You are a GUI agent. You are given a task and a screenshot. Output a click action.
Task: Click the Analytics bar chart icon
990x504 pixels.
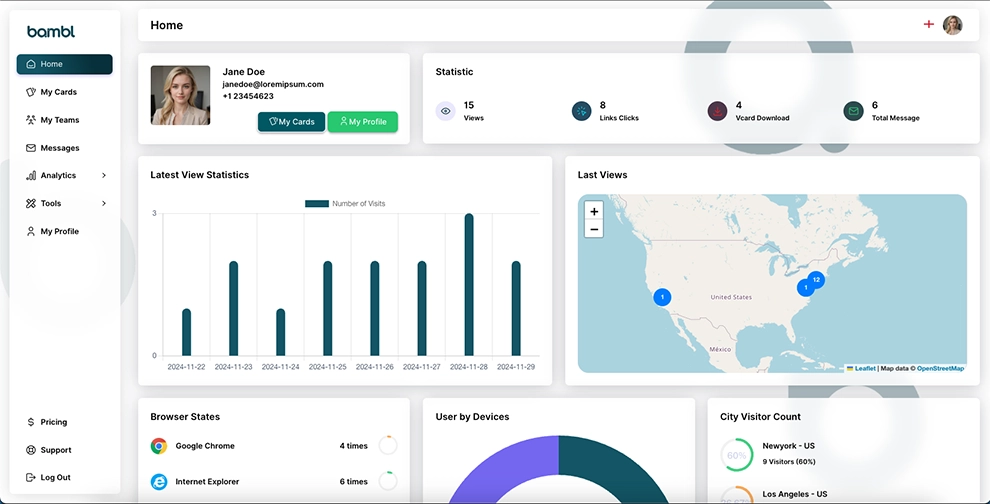(30, 176)
